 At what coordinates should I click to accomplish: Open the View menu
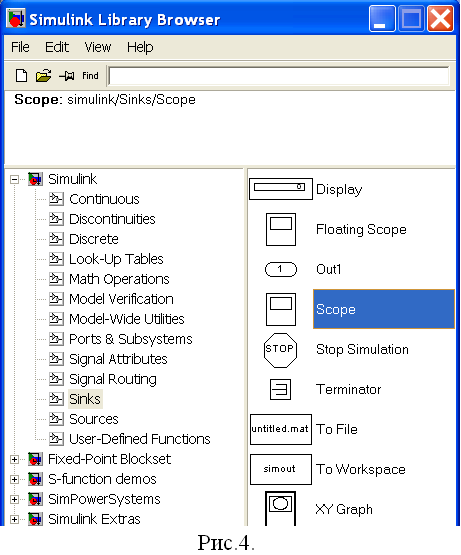click(x=98, y=47)
